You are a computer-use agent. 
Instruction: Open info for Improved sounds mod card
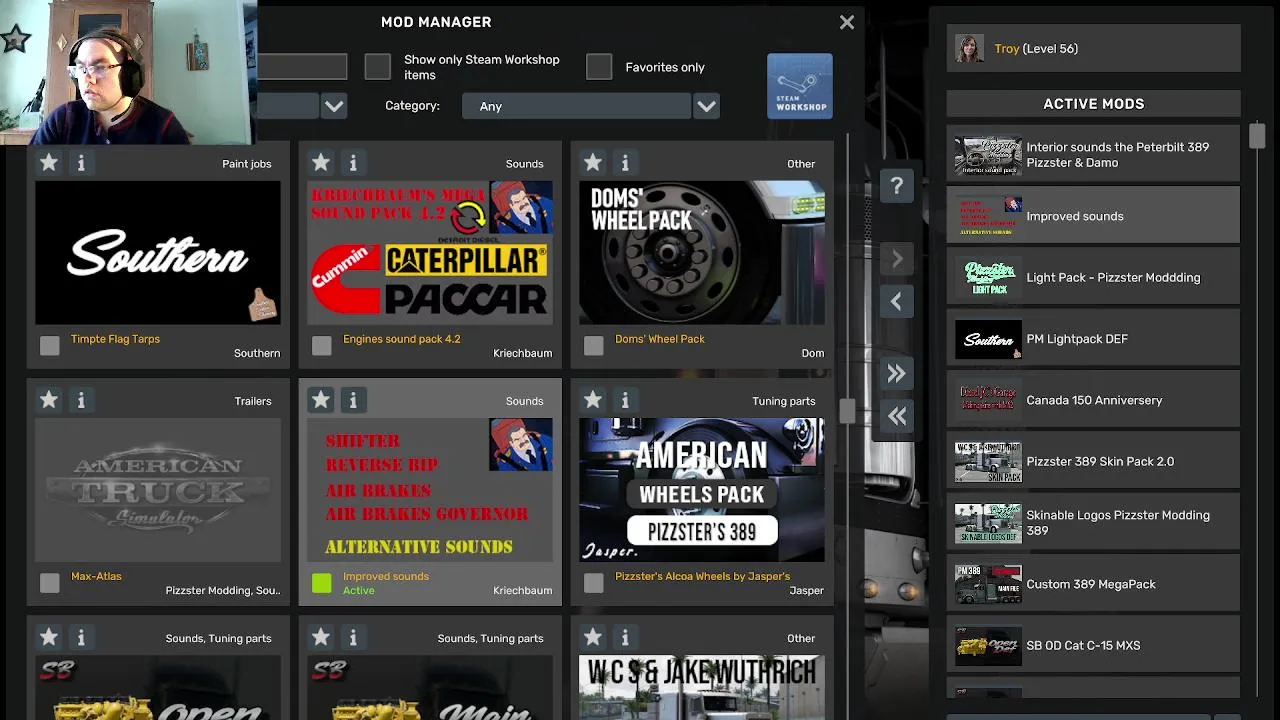353,400
